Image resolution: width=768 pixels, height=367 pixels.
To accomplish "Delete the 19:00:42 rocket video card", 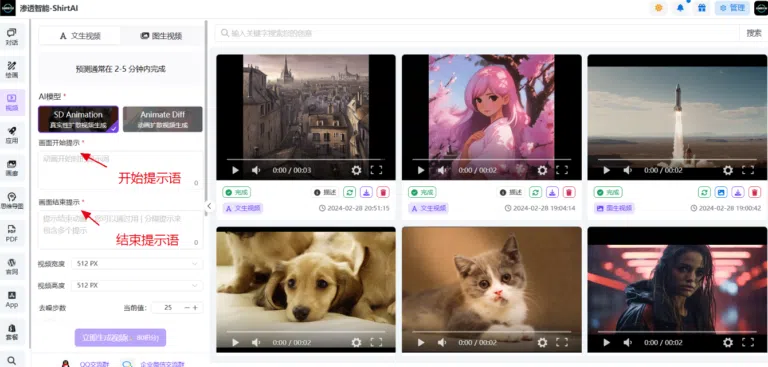I will [755, 193].
